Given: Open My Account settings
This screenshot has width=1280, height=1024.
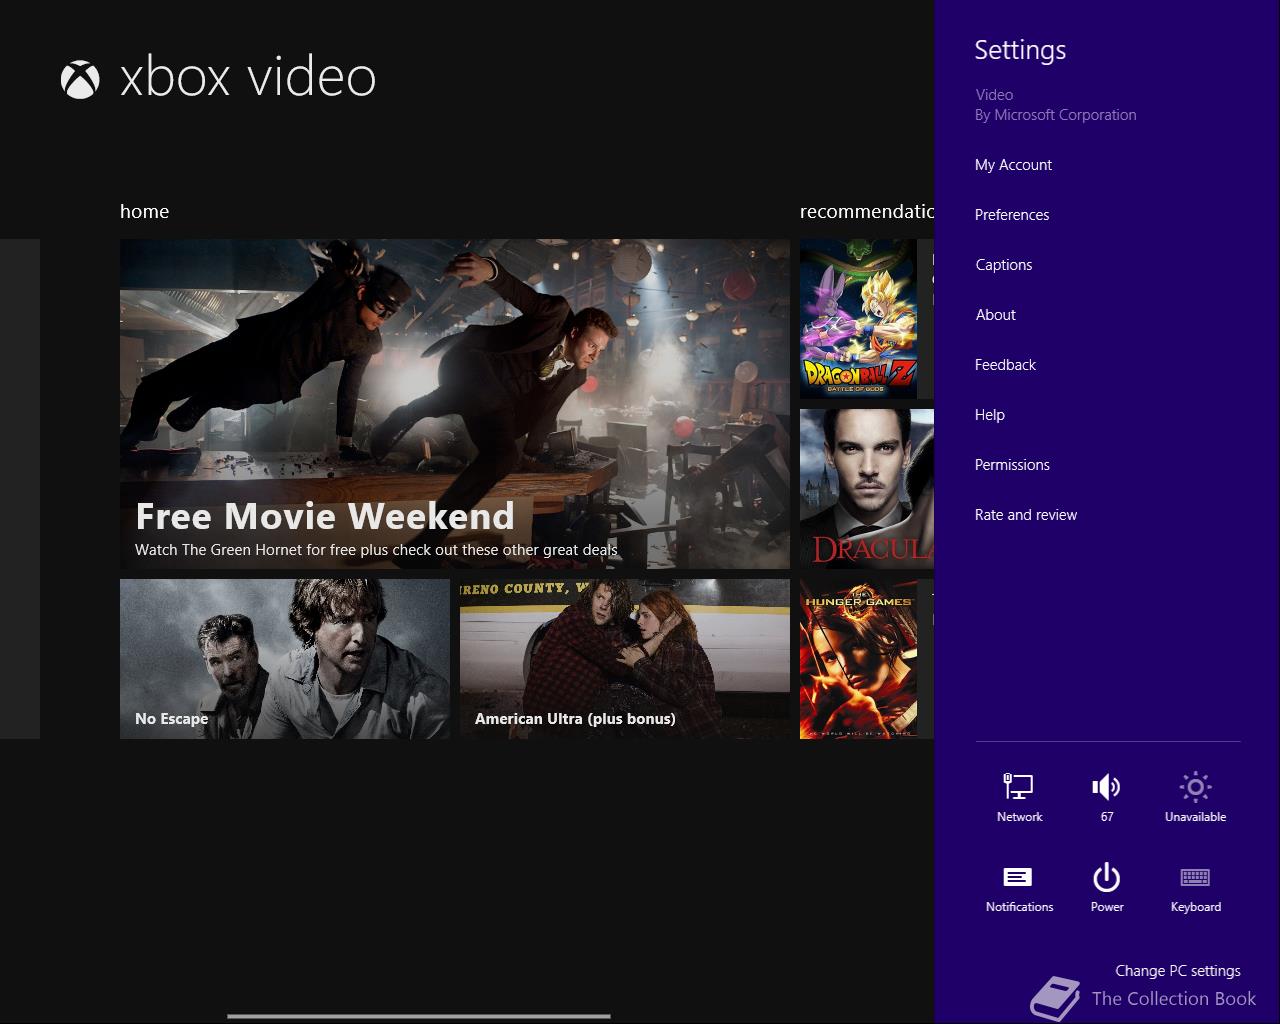Looking at the screenshot, I should coord(1013,165).
